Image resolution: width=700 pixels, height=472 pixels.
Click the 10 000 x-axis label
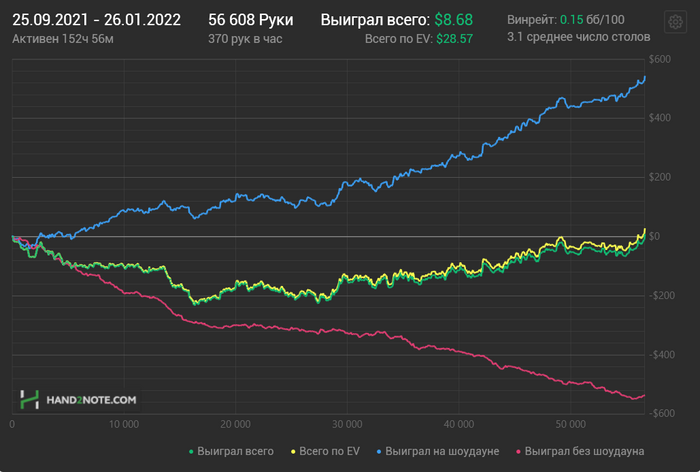(x=124, y=424)
